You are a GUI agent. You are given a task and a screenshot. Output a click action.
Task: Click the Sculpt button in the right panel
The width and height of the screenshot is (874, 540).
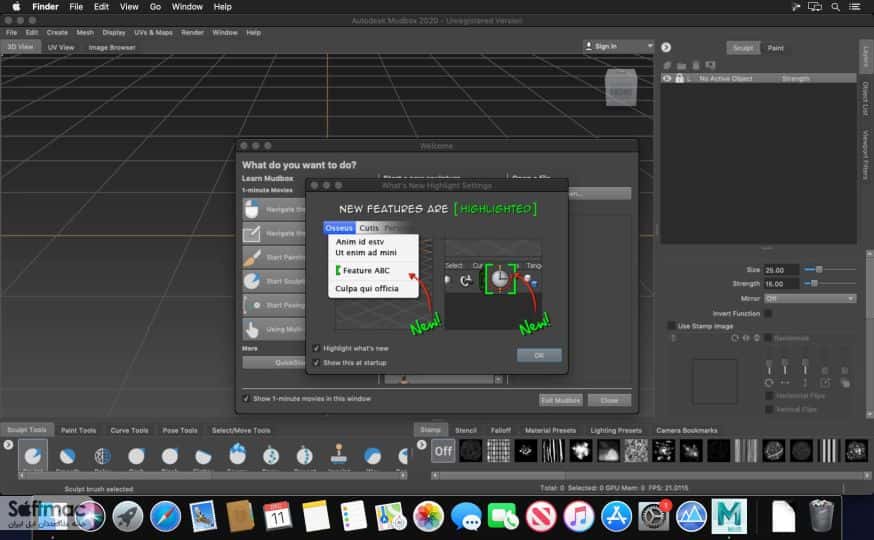(743, 48)
